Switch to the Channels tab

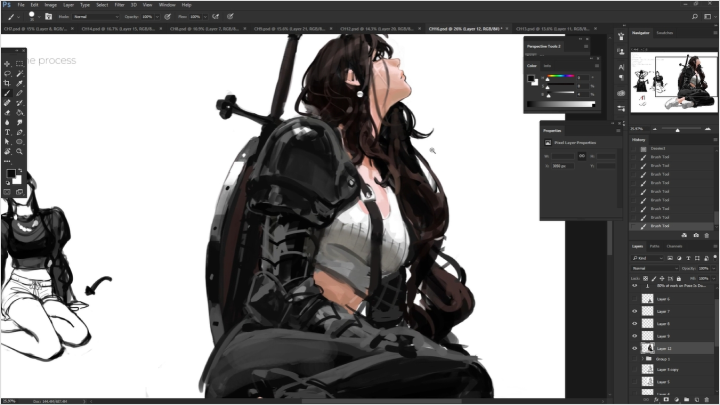[674, 246]
